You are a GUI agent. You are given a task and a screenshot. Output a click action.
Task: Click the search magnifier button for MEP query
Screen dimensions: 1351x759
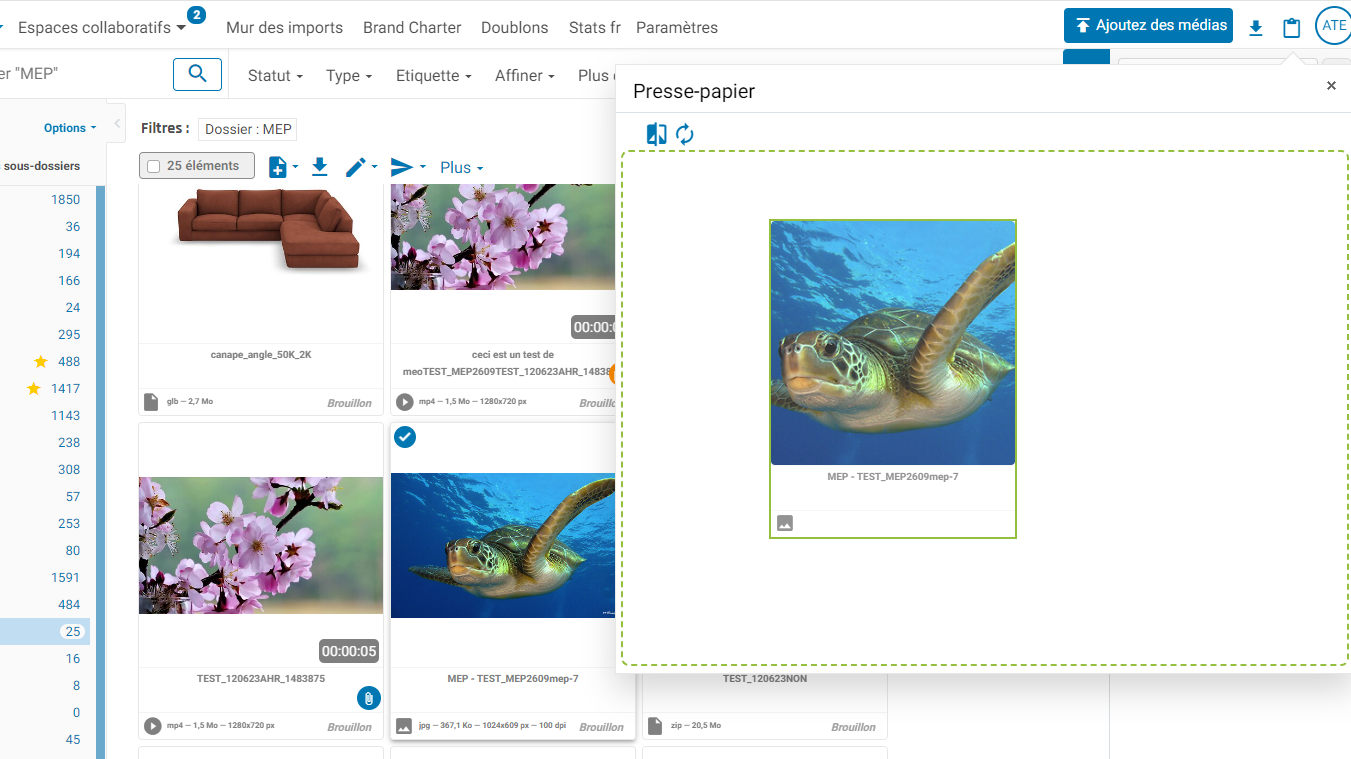pos(197,73)
